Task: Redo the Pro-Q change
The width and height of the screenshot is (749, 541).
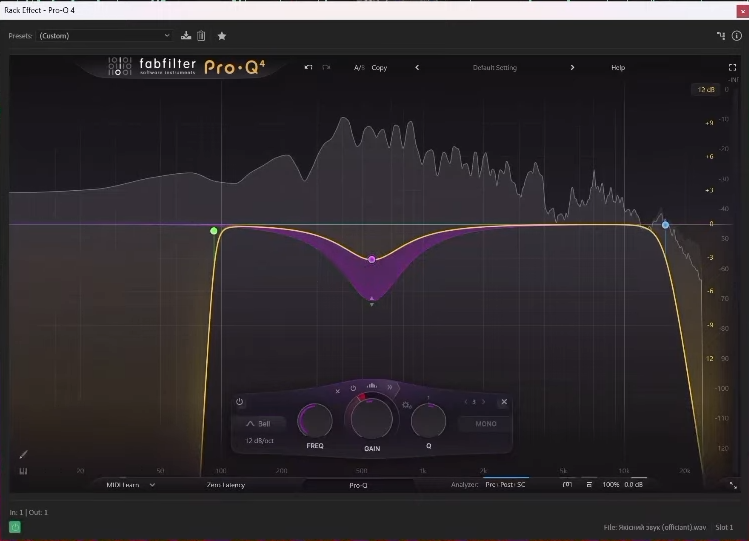Action: [326, 67]
